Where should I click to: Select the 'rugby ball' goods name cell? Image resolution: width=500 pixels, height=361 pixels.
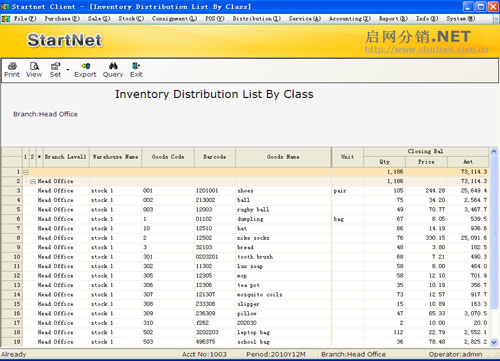click(283, 210)
